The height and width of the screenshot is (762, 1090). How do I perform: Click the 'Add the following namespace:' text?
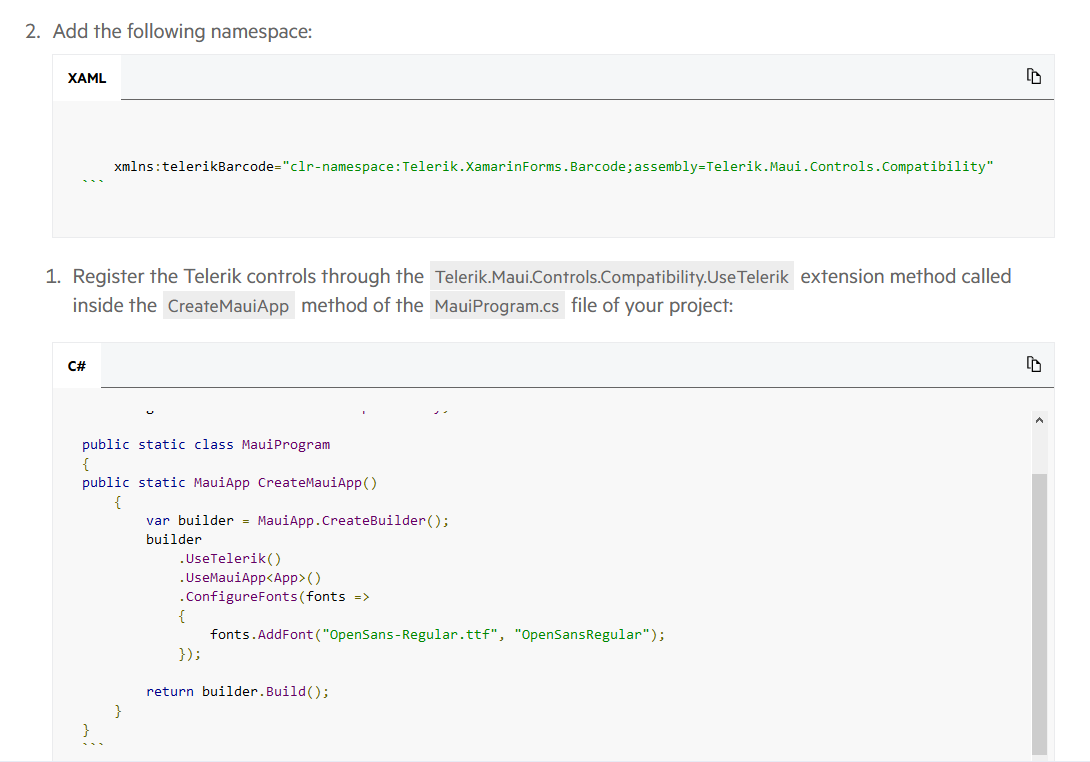183,32
